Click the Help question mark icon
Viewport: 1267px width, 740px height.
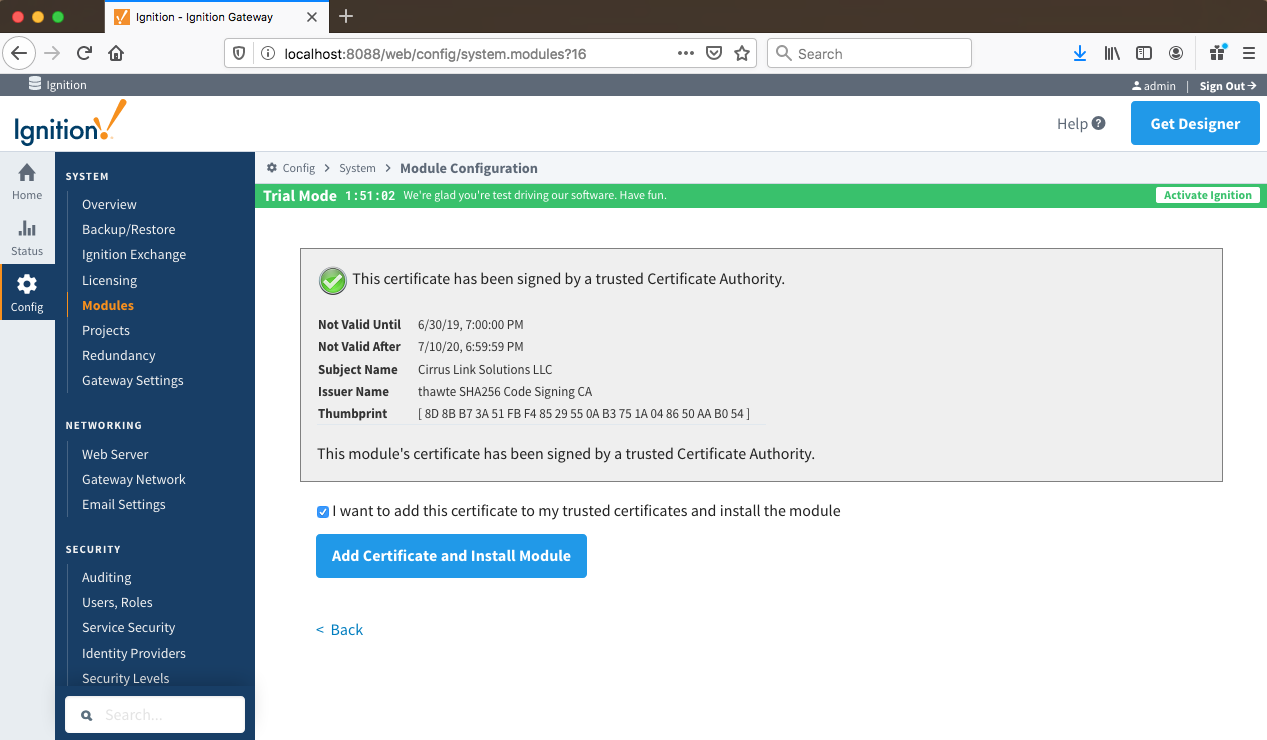1099,123
